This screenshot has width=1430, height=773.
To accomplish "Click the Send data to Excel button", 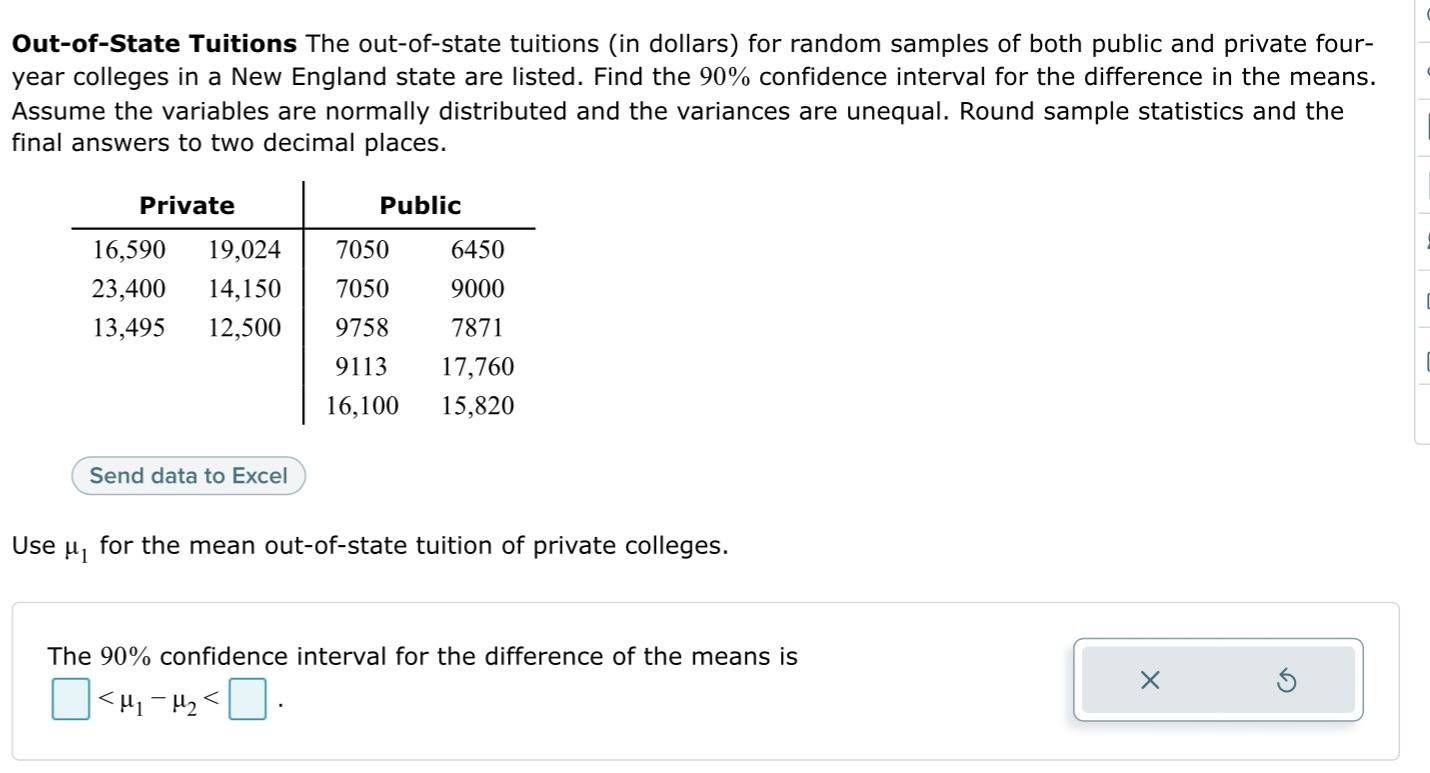I will point(187,476).
